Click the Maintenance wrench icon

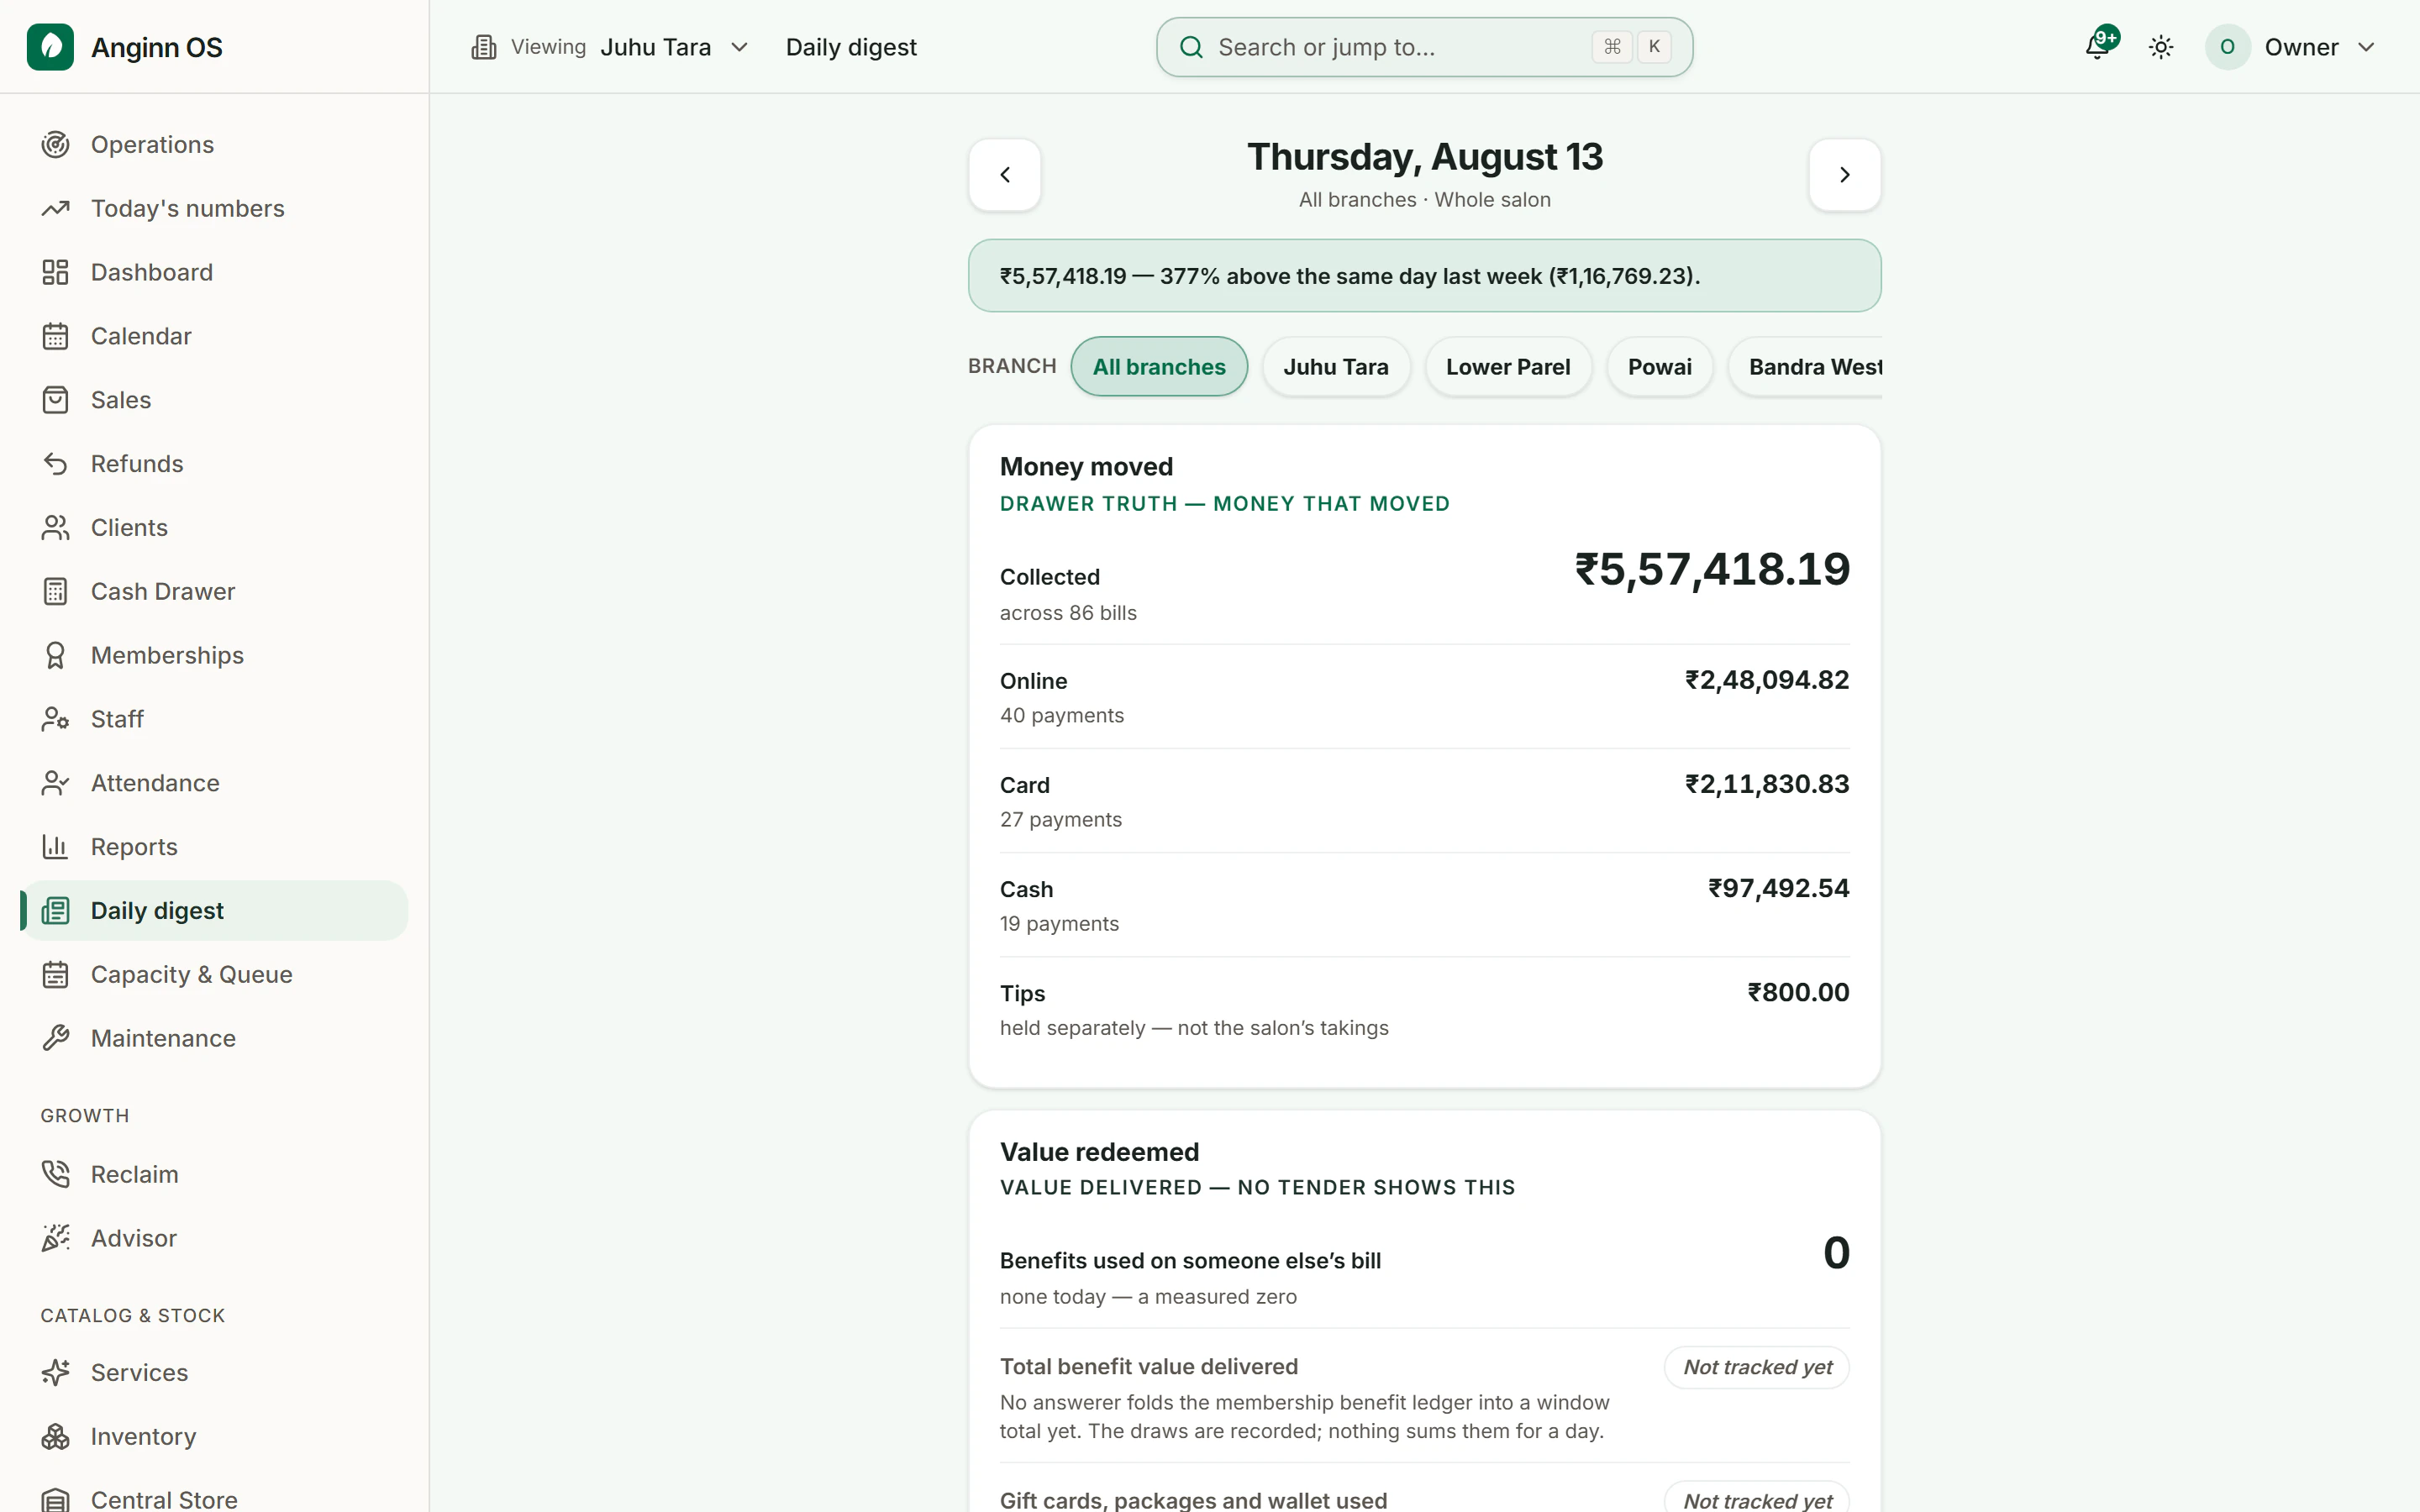pyautogui.click(x=56, y=1038)
